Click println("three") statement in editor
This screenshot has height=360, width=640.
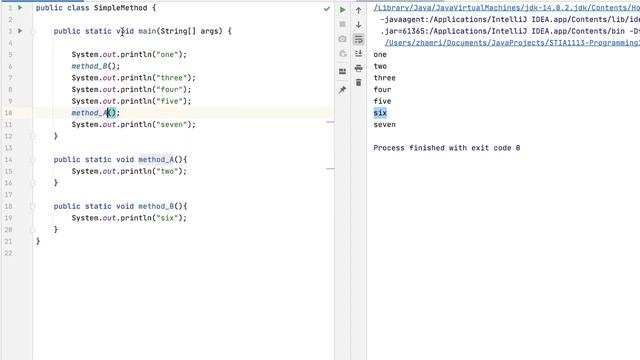(x=133, y=78)
